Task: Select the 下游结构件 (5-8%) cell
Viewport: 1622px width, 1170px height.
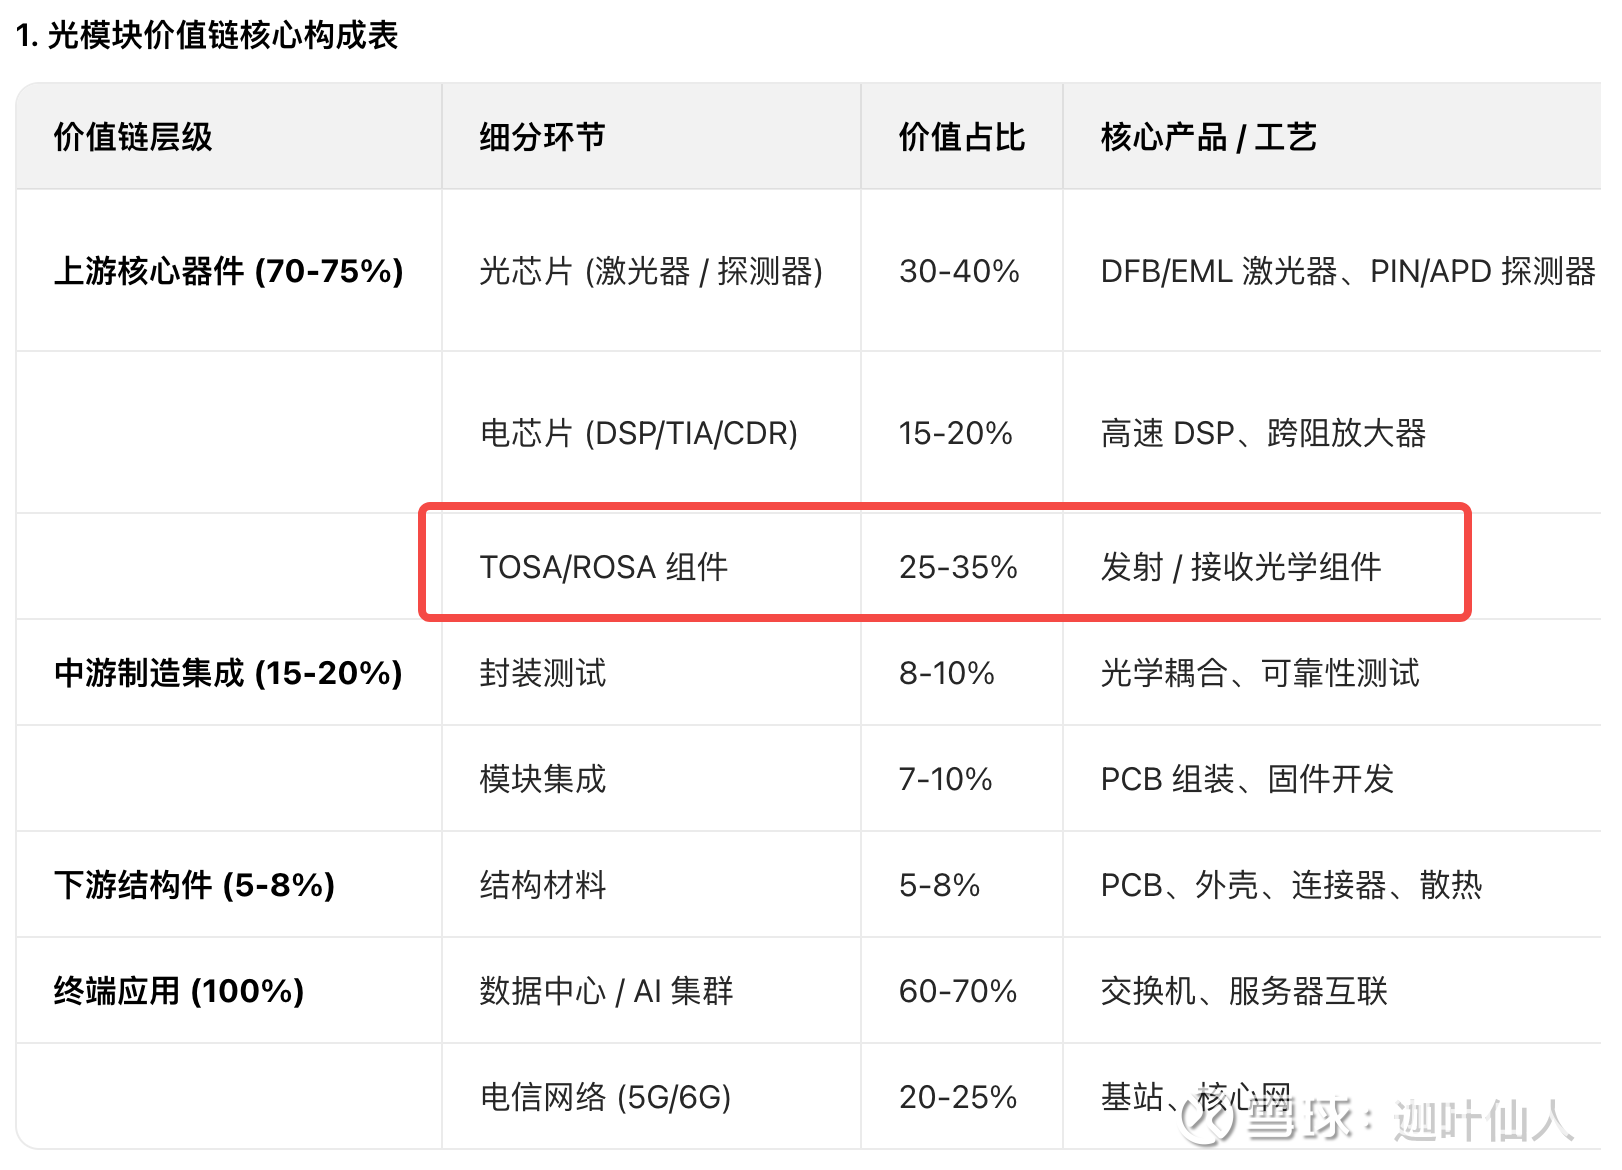Action: pyautogui.click(x=194, y=885)
